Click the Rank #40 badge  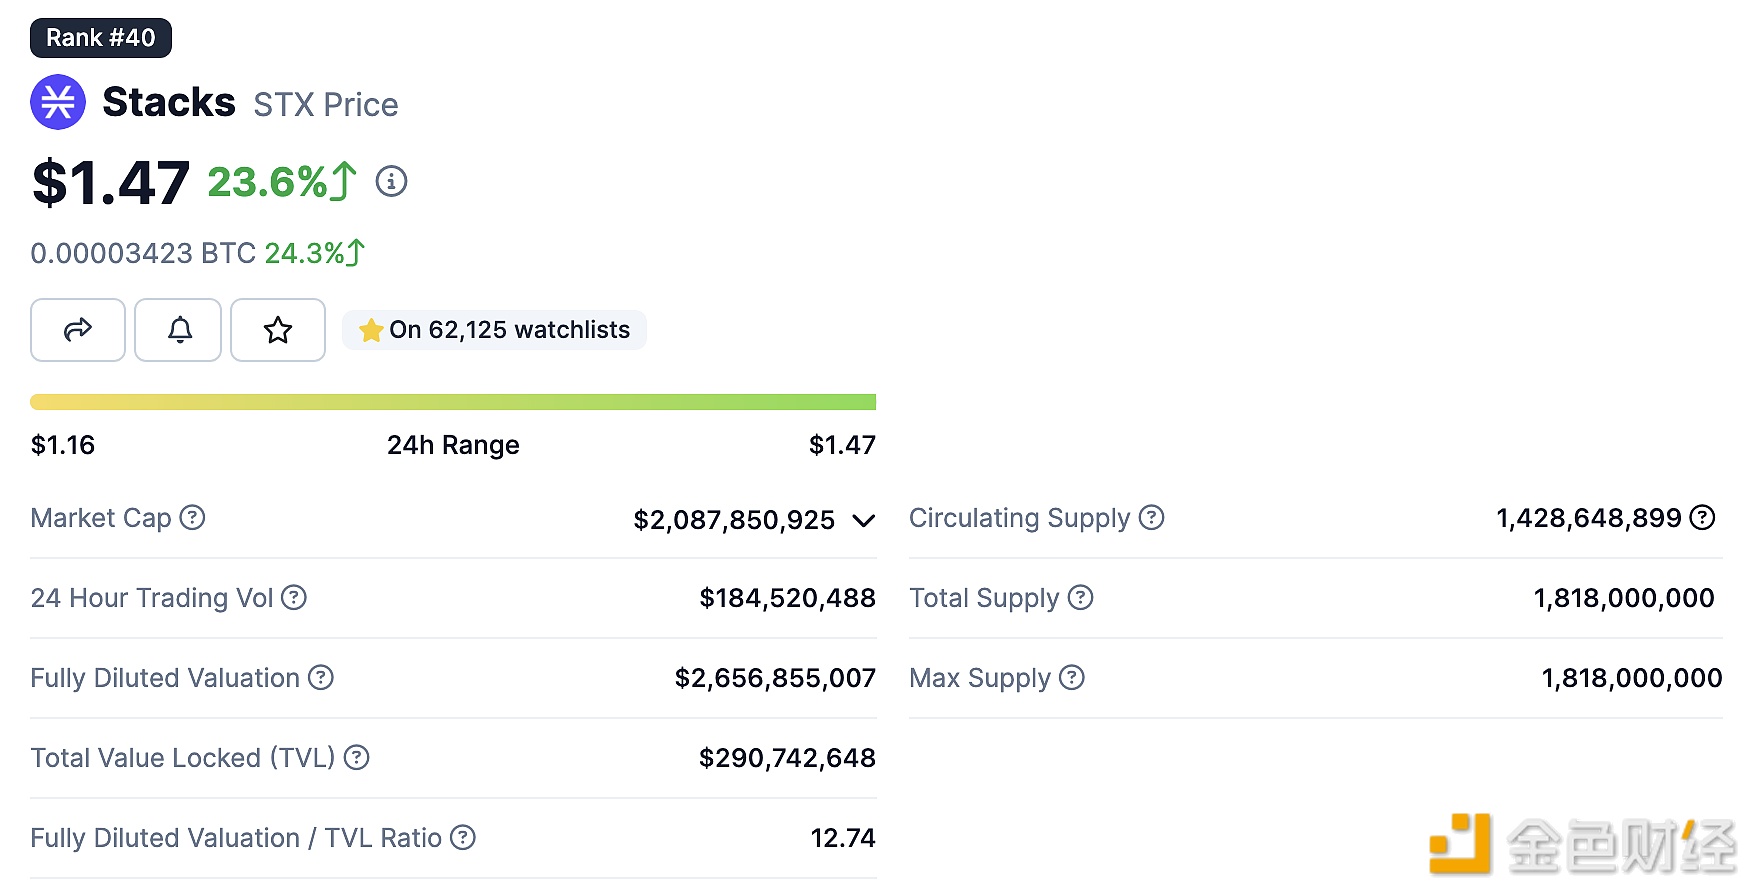pyautogui.click(x=101, y=38)
